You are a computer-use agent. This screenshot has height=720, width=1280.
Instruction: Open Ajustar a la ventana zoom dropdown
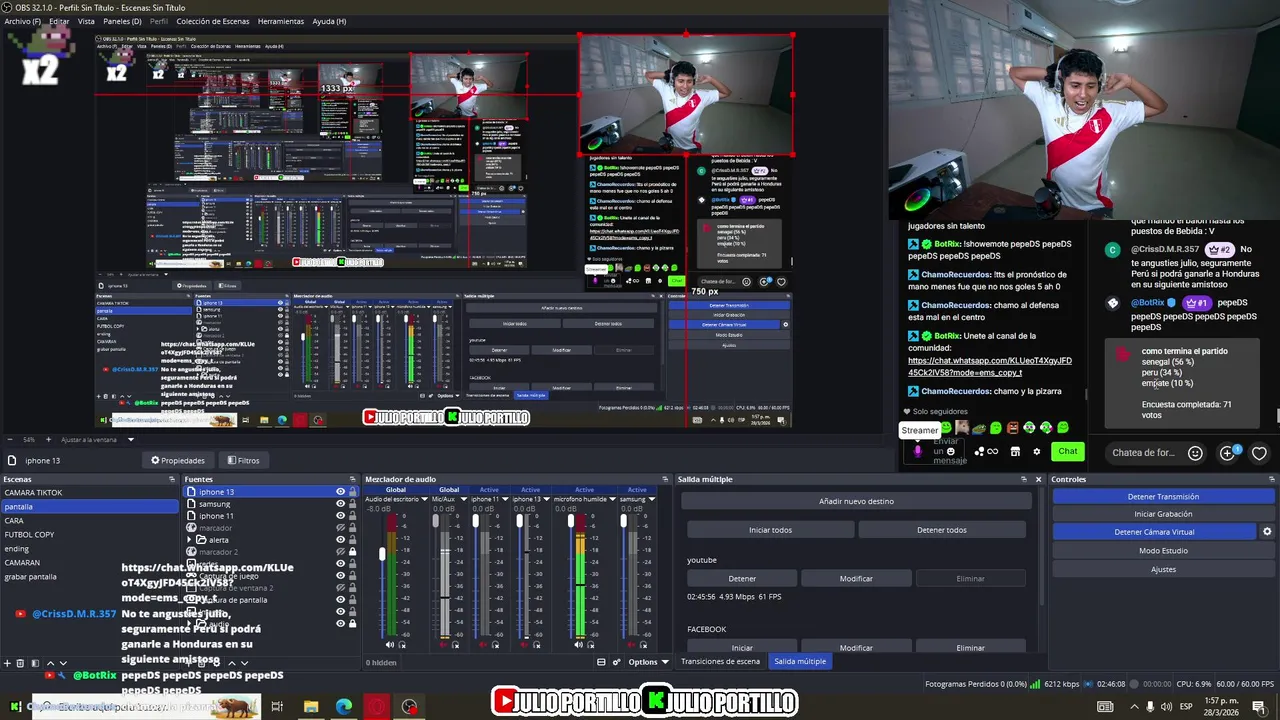tap(131, 439)
